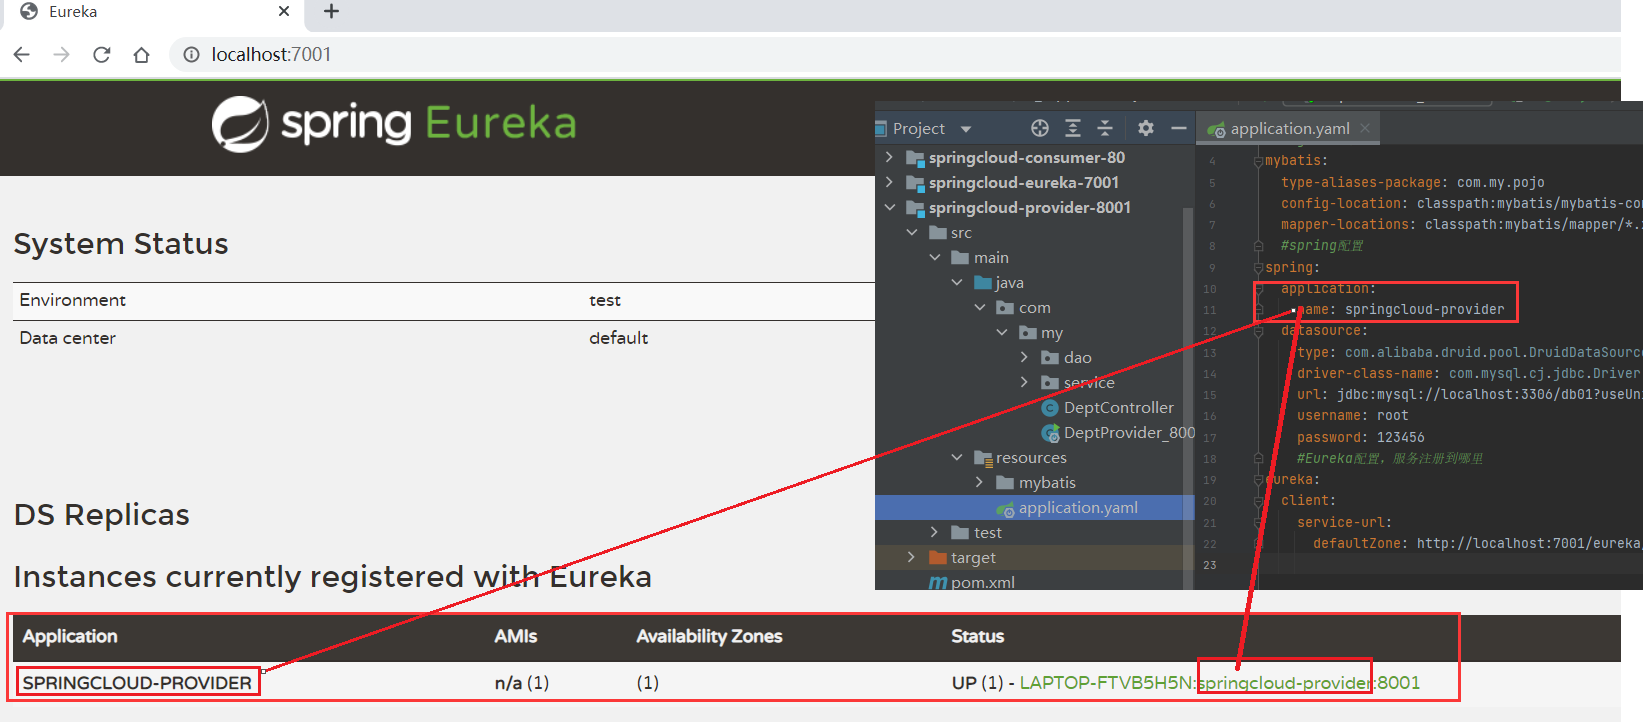Open Project panel settings gear
The width and height of the screenshot is (1643, 722).
1146,128
